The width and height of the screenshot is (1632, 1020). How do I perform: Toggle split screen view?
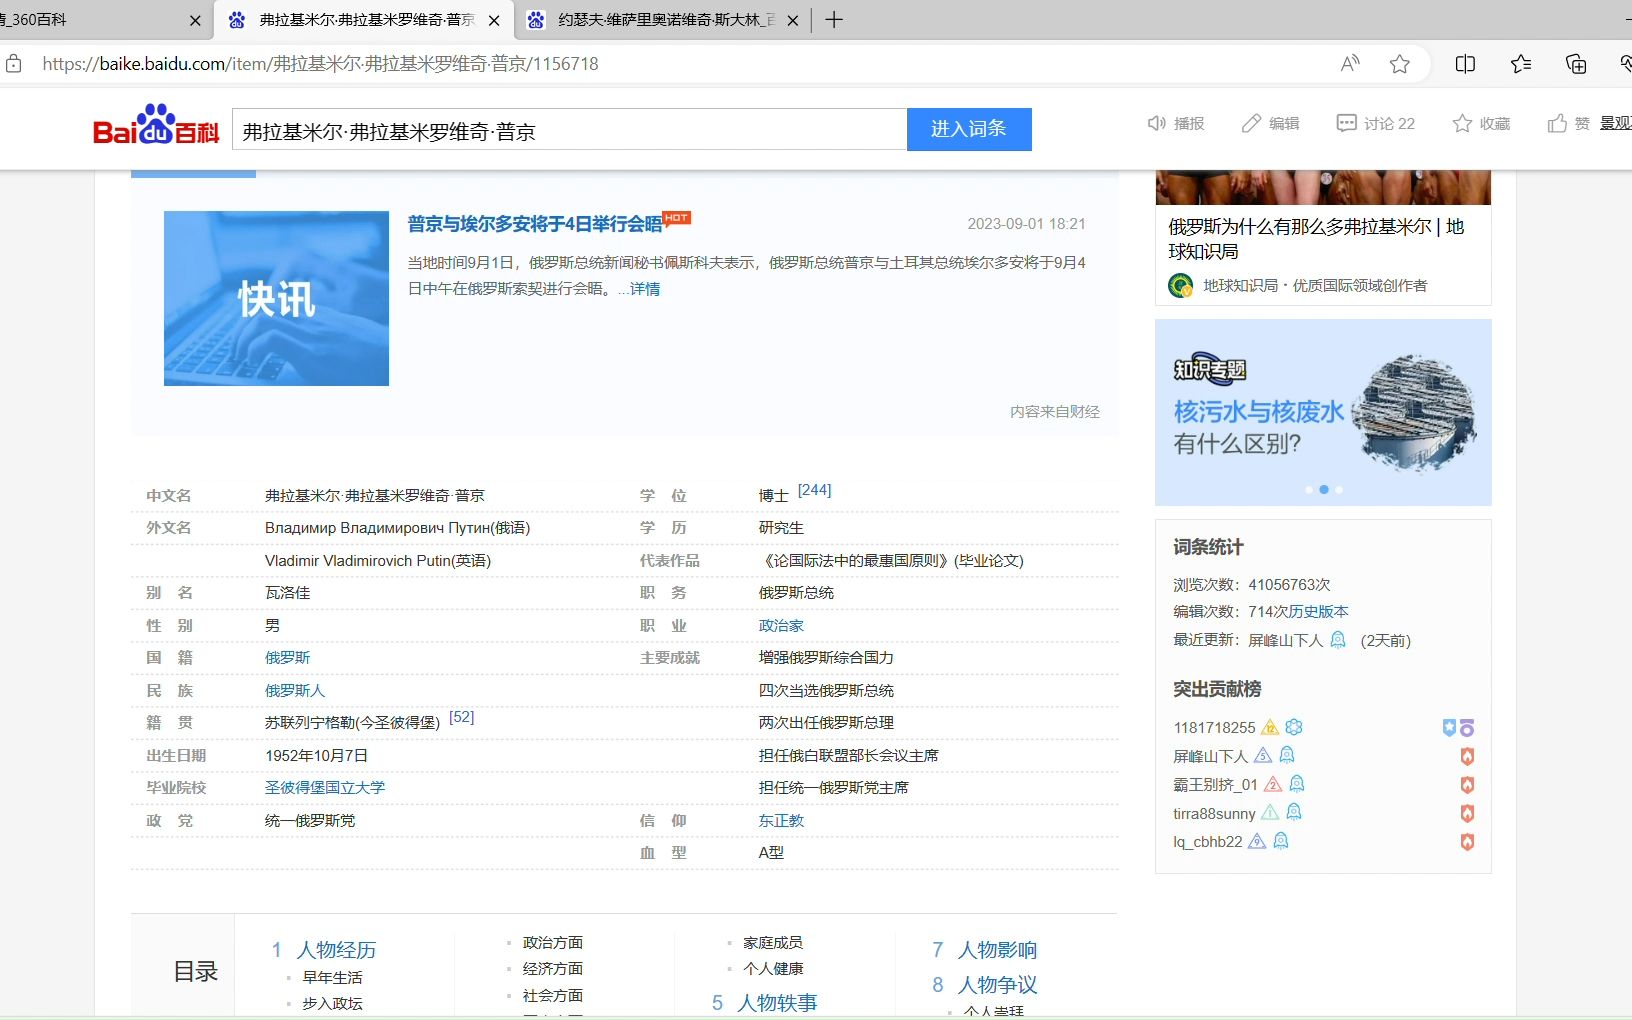point(1465,64)
